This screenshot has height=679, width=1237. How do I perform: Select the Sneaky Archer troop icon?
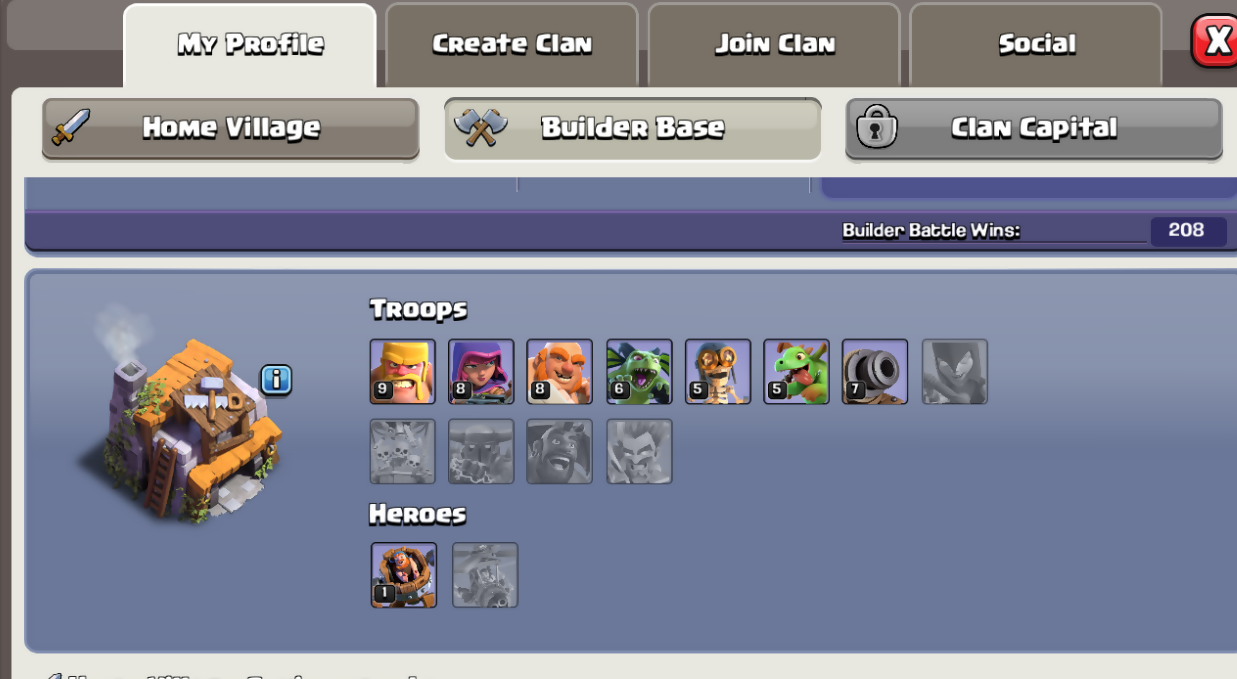pyautogui.click(x=481, y=371)
